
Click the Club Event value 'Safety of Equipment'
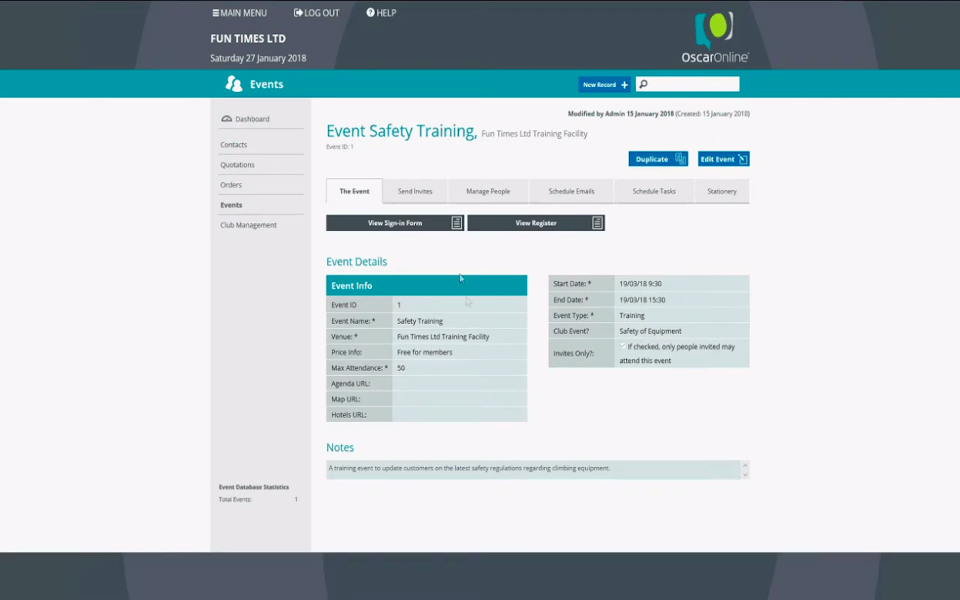pyautogui.click(x=650, y=331)
